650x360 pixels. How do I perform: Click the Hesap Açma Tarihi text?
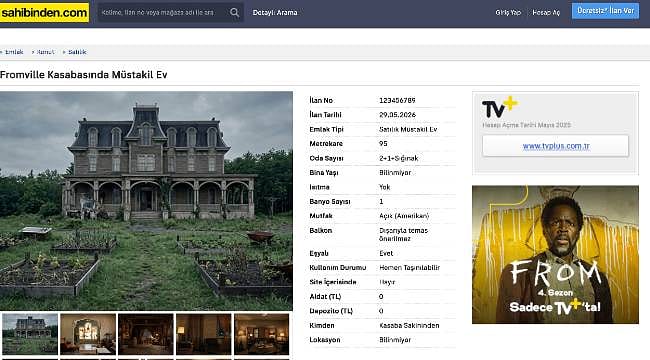526,125
